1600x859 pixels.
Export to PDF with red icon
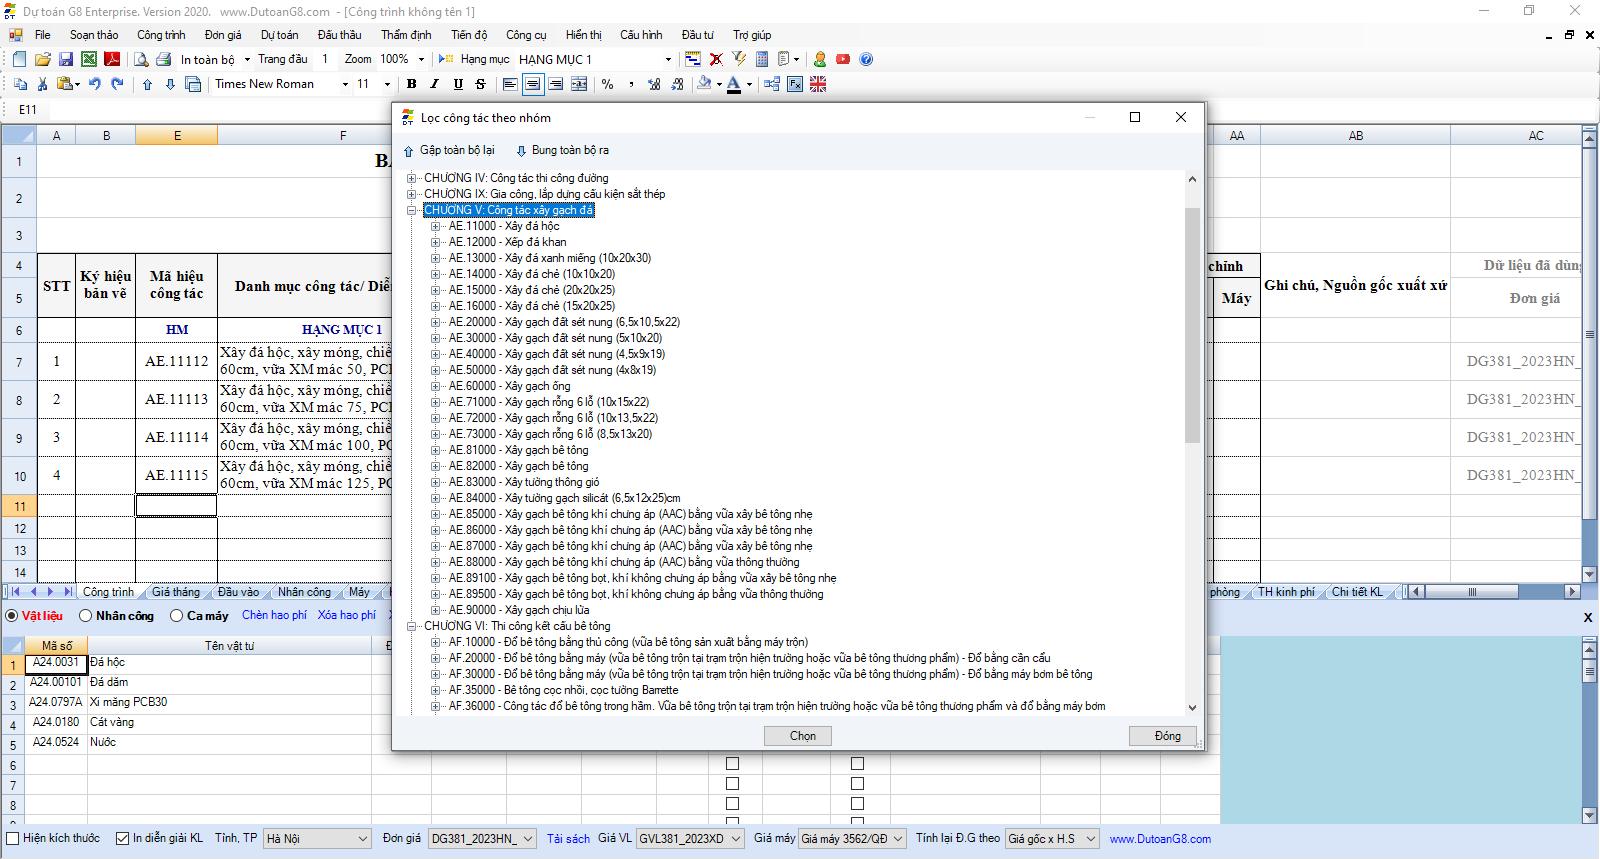[112, 59]
